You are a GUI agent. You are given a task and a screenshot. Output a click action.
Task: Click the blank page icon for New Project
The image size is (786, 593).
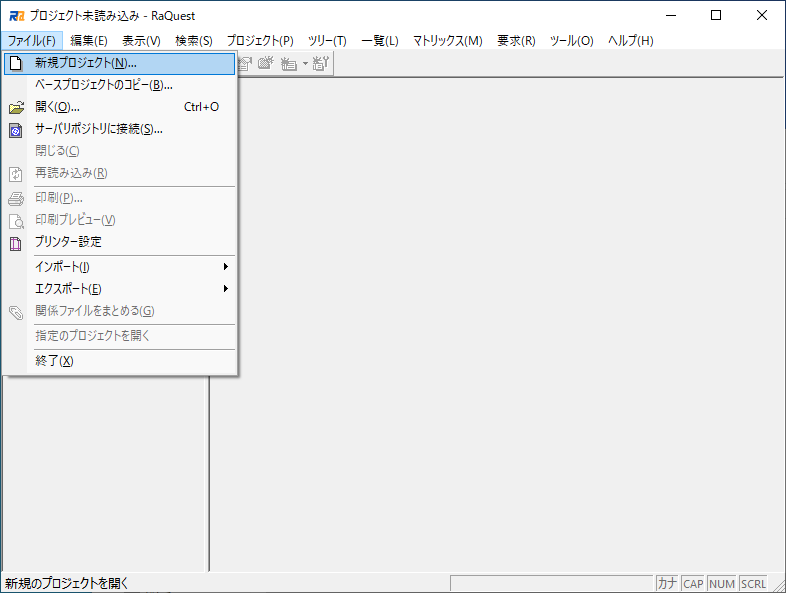point(16,63)
